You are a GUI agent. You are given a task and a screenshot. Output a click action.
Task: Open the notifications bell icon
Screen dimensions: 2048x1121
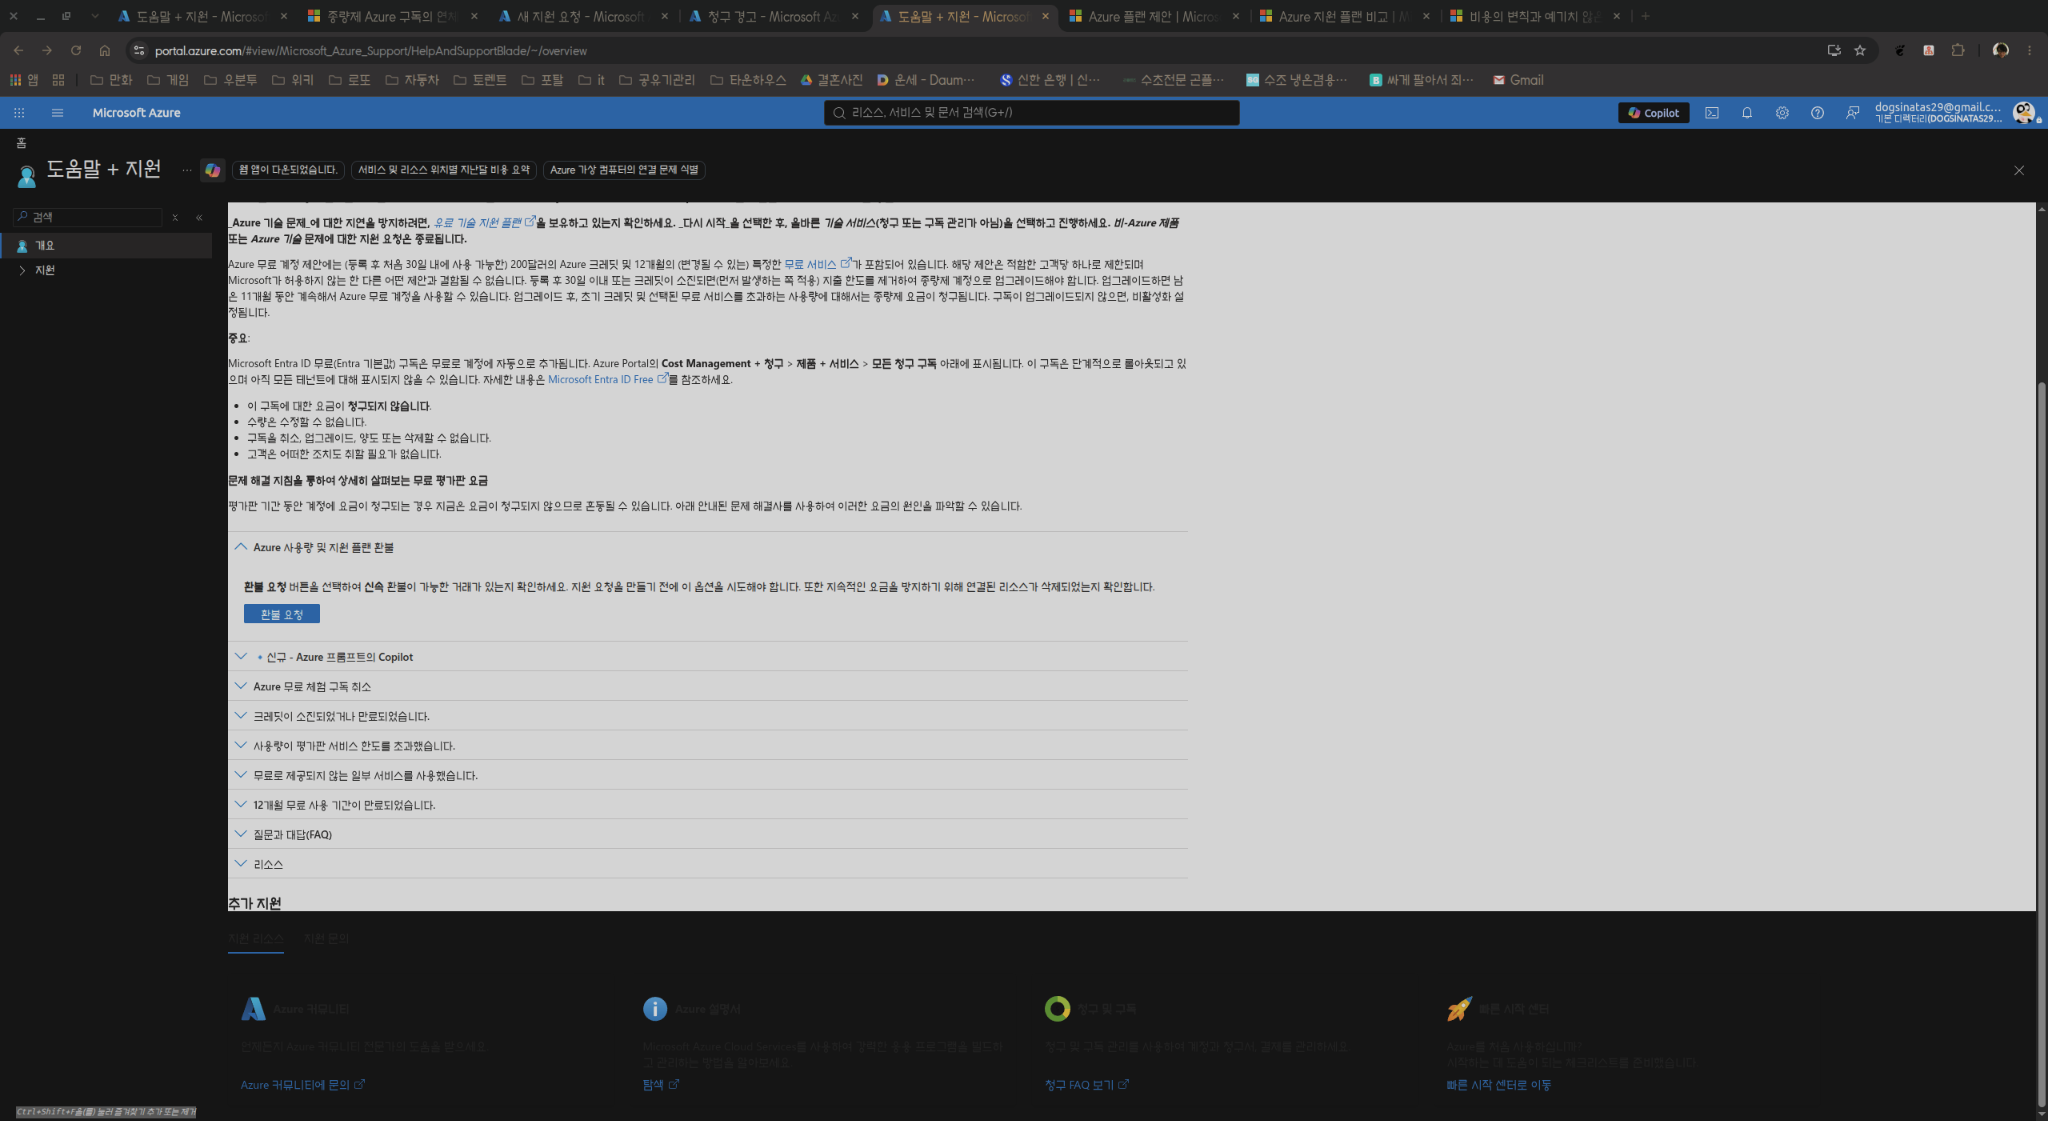tap(1746, 113)
